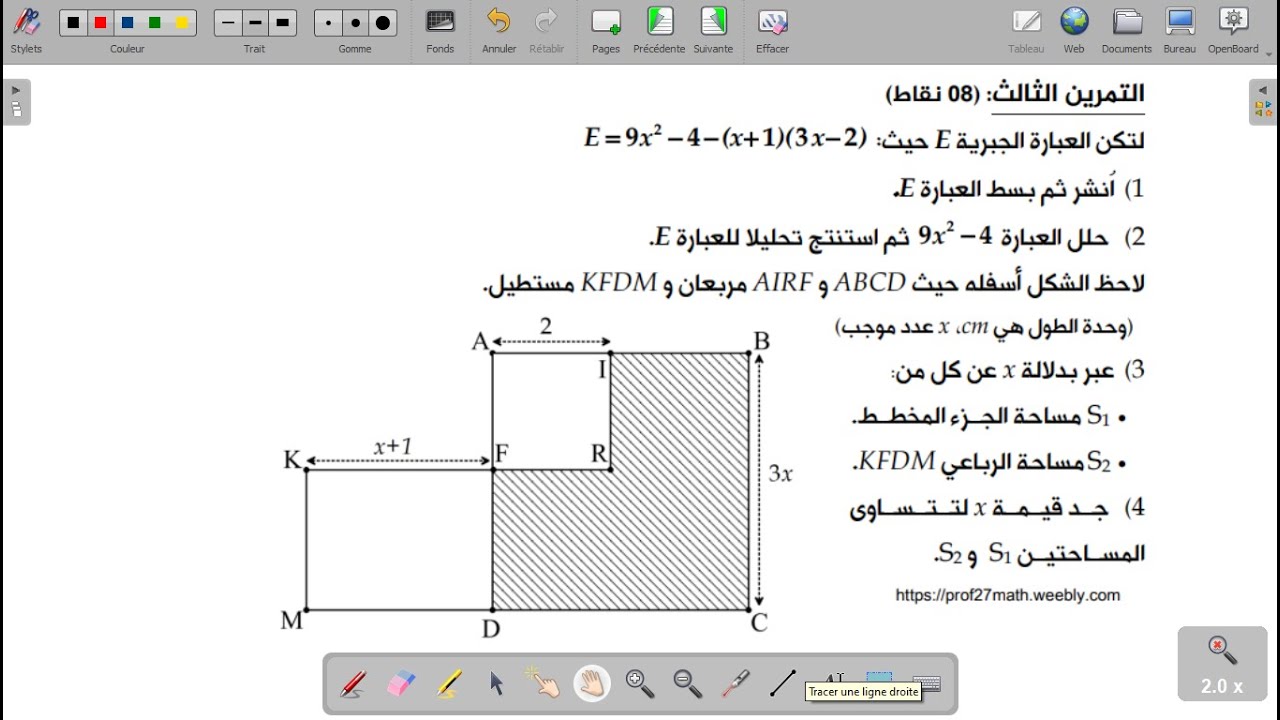Click the Rétablir redo button
Viewport: 1280px width, 720px height.
pos(546,30)
